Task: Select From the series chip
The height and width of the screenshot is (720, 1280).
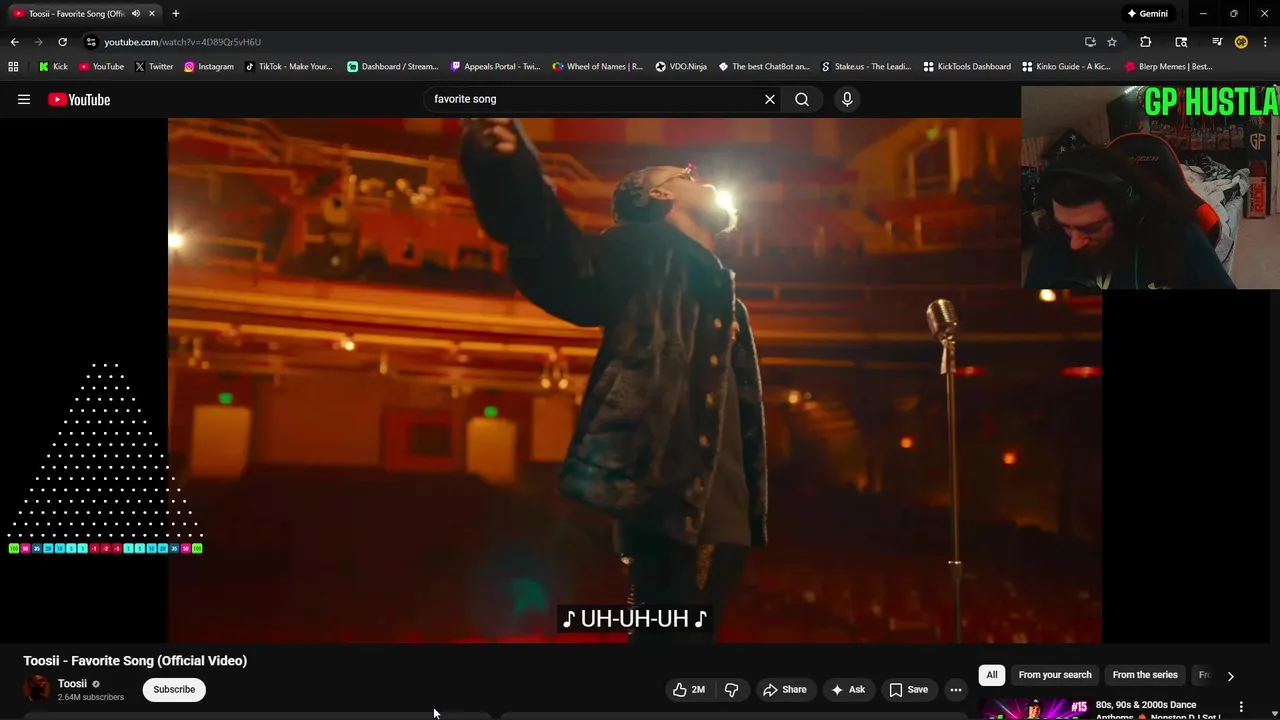Action: coord(1145,675)
